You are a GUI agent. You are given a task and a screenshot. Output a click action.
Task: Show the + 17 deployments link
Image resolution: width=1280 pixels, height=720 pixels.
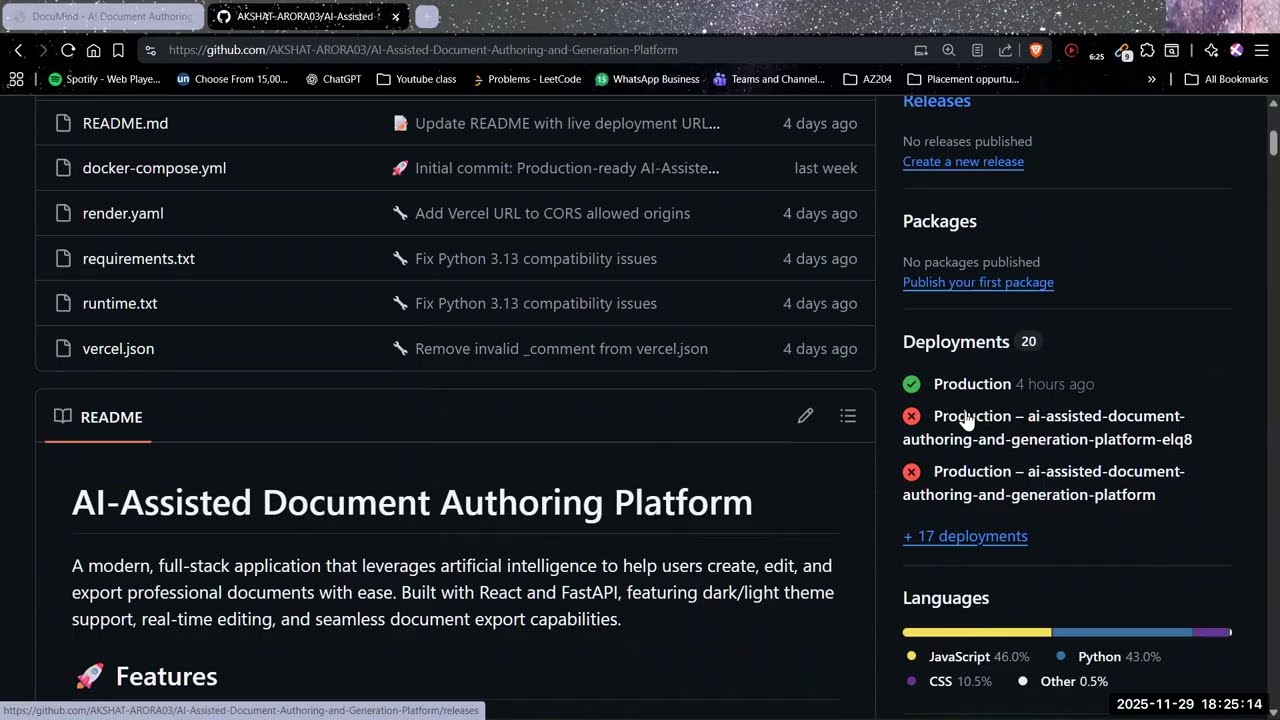[x=965, y=536]
